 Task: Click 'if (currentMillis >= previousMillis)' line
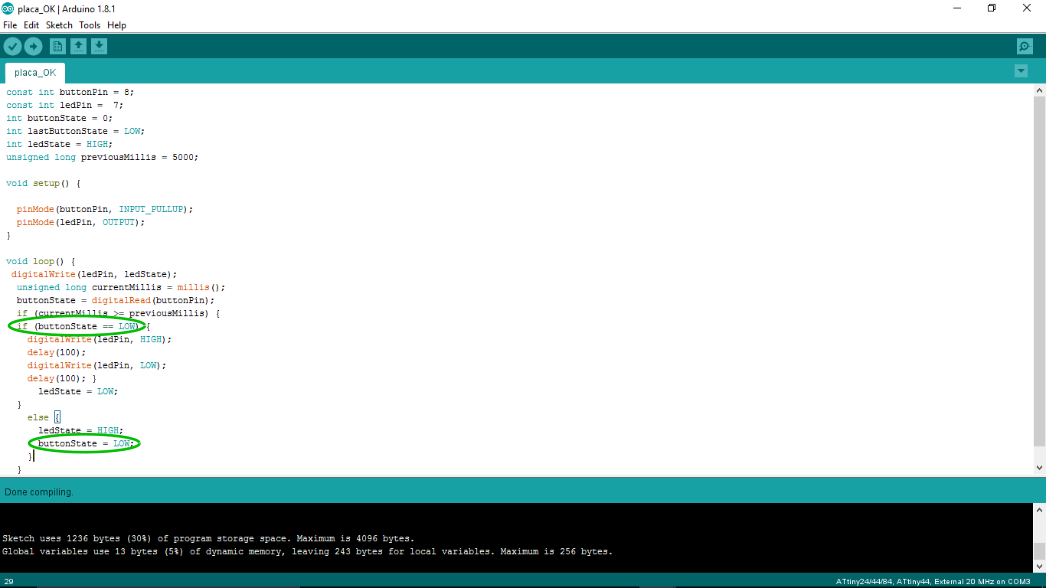tap(118, 314)
